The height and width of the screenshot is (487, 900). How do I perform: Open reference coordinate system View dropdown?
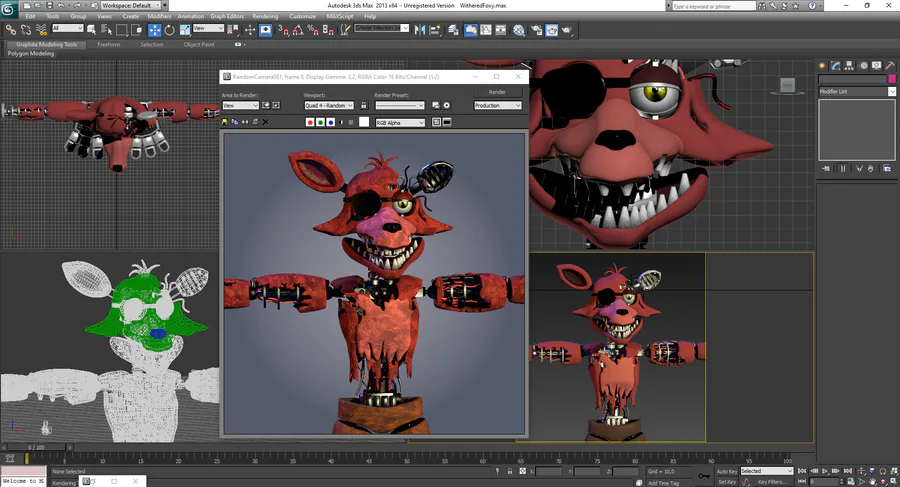208,28
